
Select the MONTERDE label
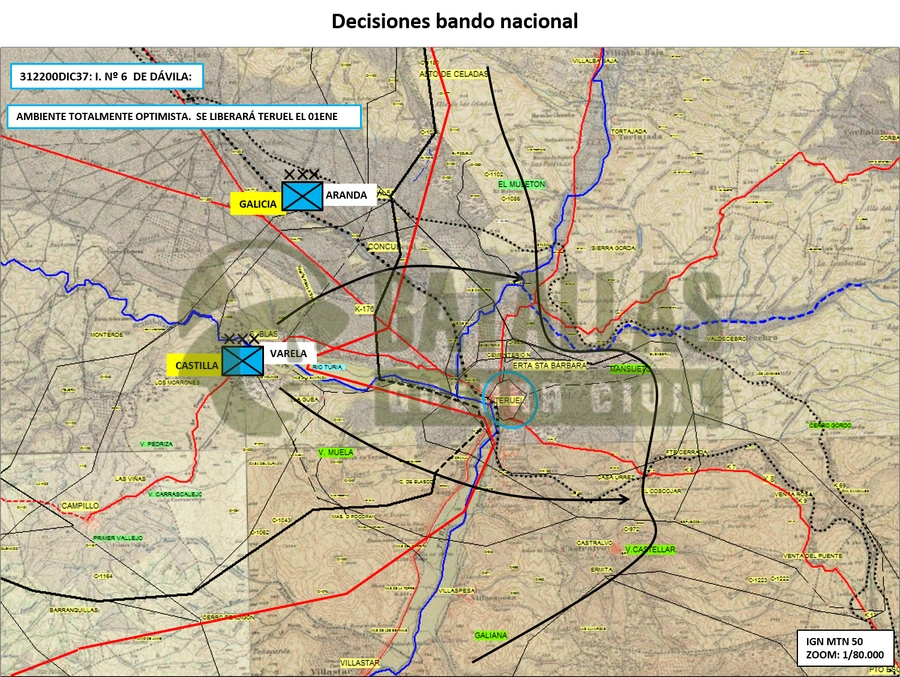pyautogui.click(x=107, y=334)
